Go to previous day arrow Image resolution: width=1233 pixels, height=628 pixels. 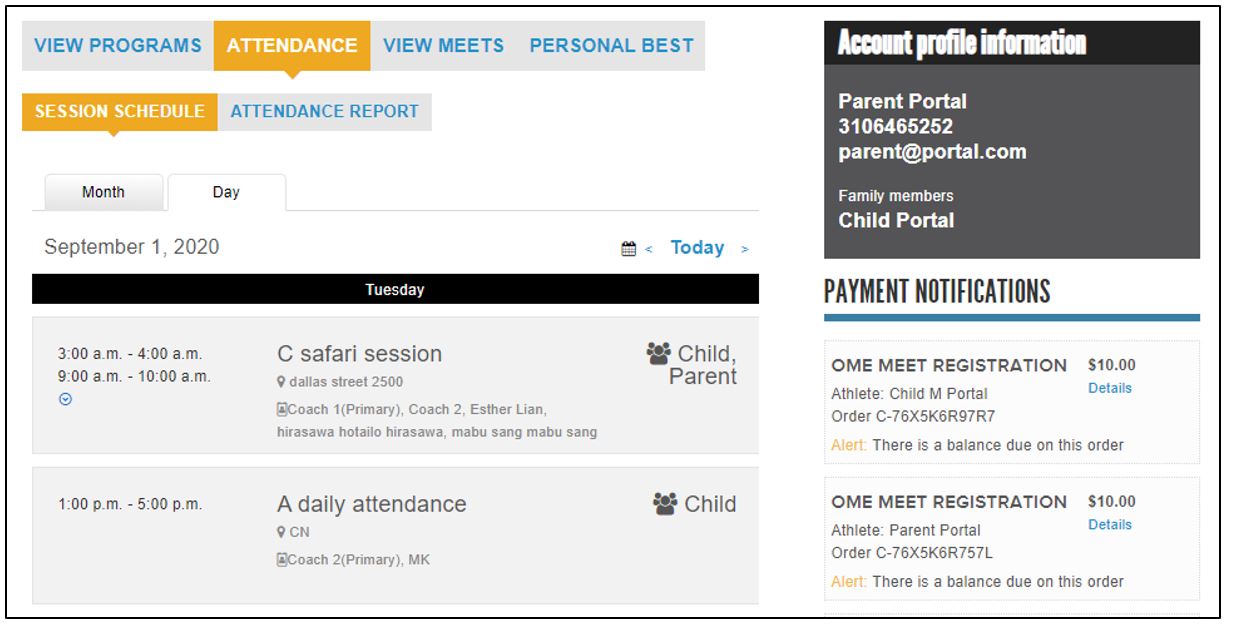click(648, 249)
